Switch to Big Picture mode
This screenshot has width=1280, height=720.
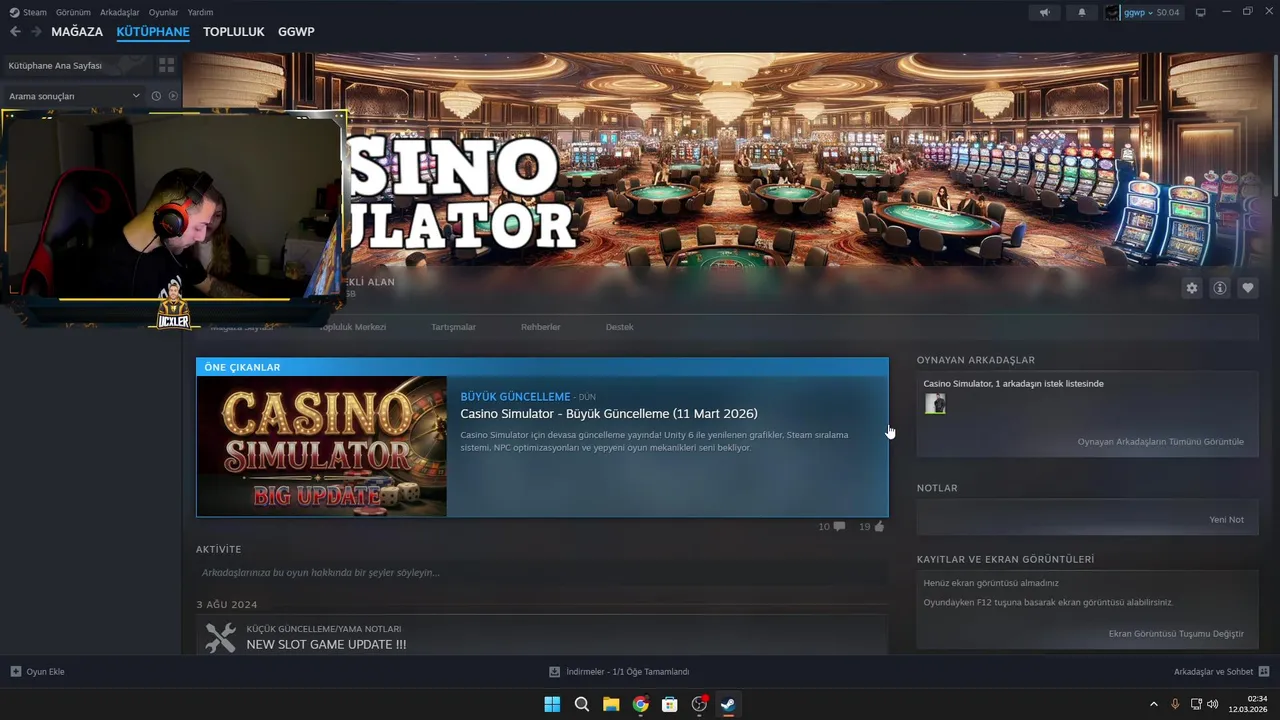(1201, 12)
